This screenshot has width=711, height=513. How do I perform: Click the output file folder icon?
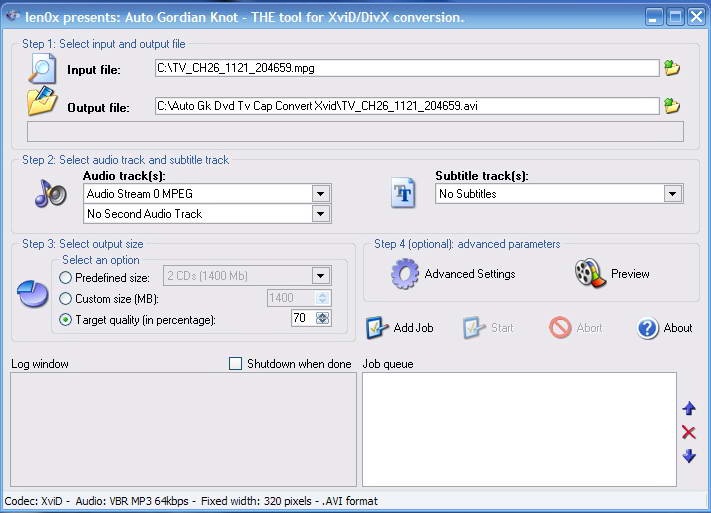[42, 101]
